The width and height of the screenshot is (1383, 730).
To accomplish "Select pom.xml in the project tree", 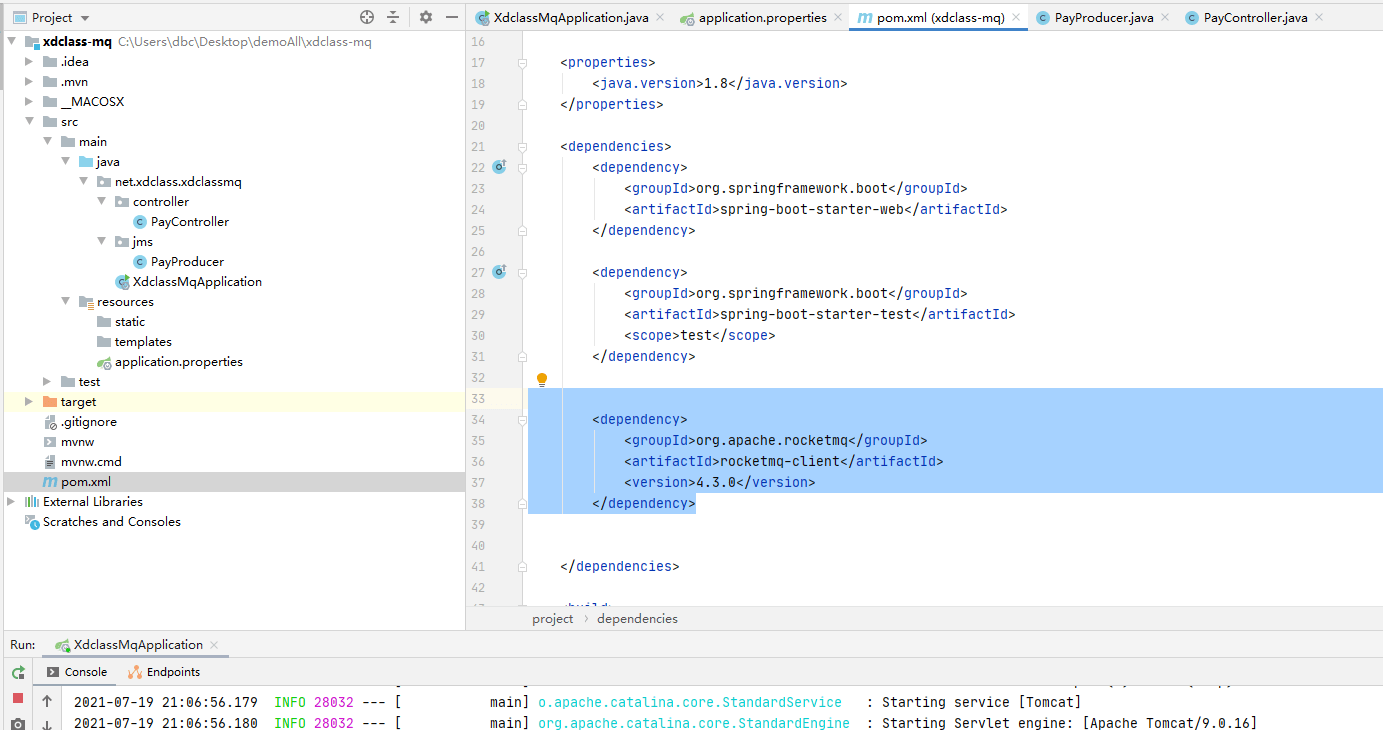I will tap(85, 482).
